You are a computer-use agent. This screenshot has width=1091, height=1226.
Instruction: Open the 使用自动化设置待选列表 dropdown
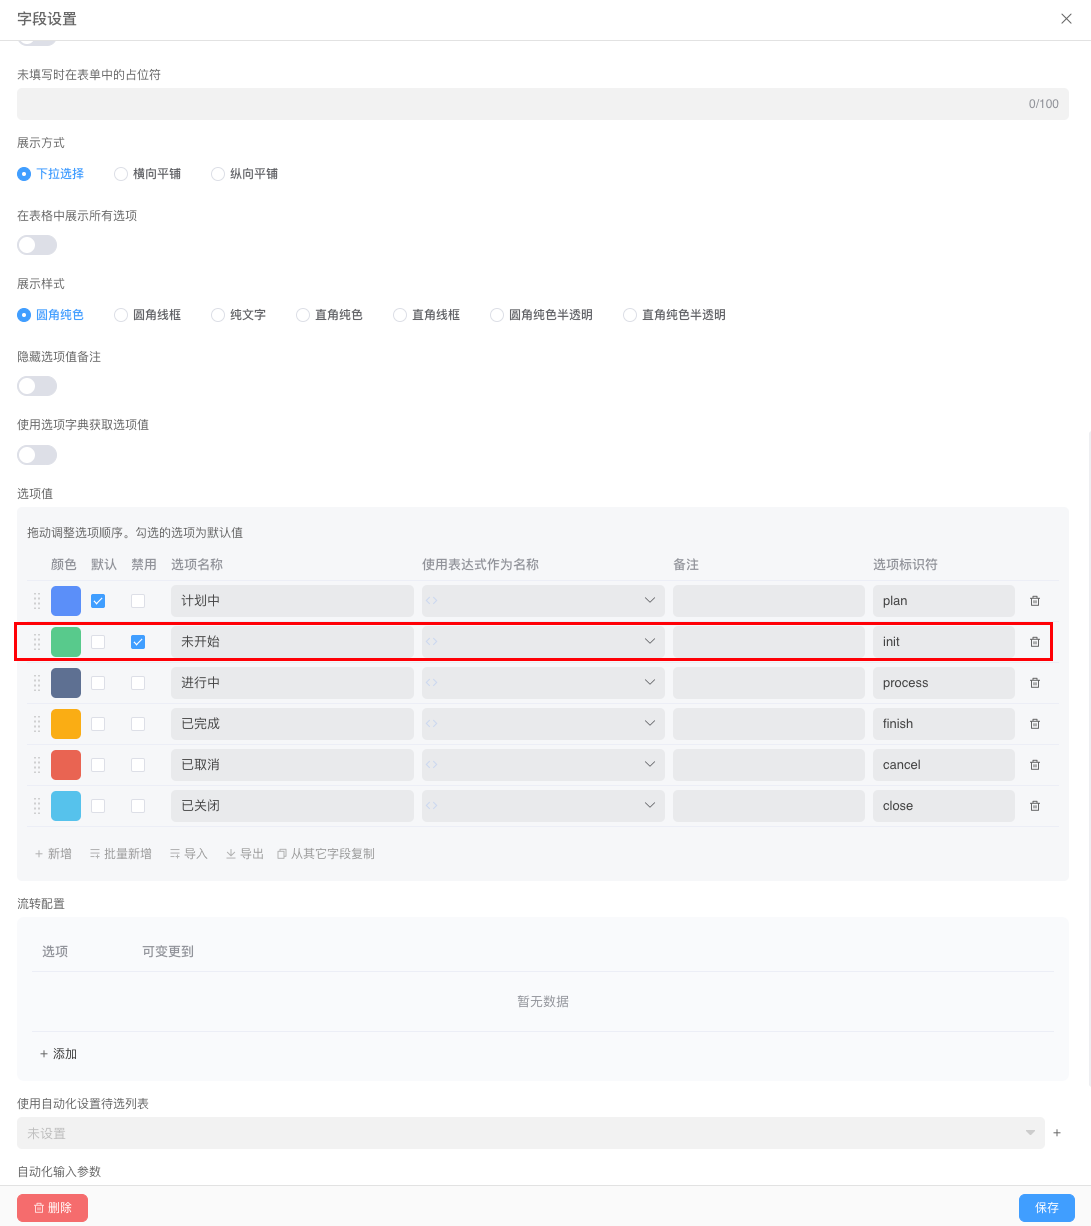(x=530, y=1133)
